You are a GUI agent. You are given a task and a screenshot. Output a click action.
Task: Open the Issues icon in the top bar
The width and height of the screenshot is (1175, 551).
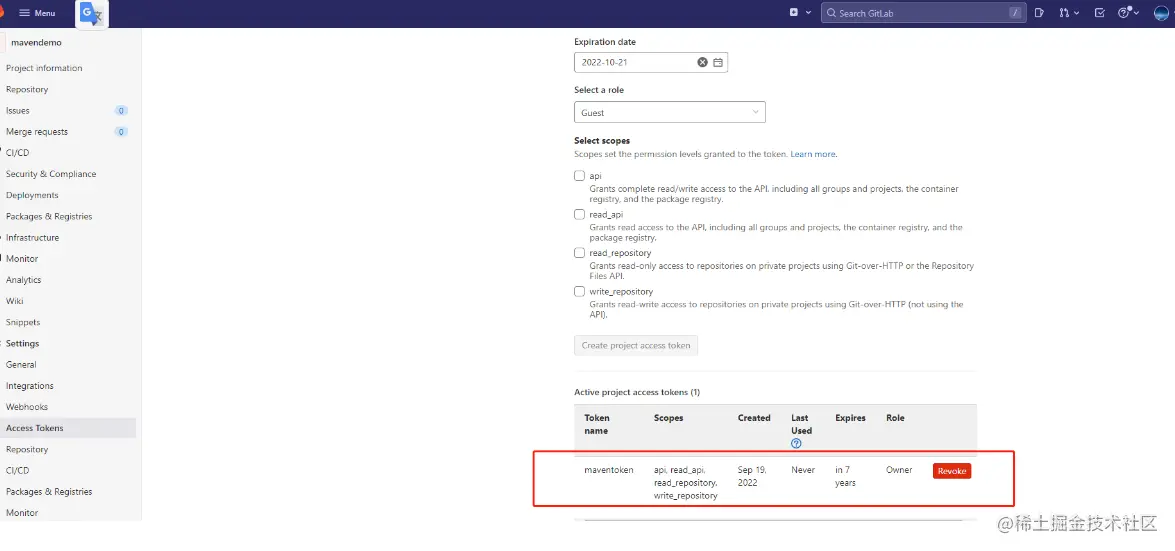pos(1039,13)
